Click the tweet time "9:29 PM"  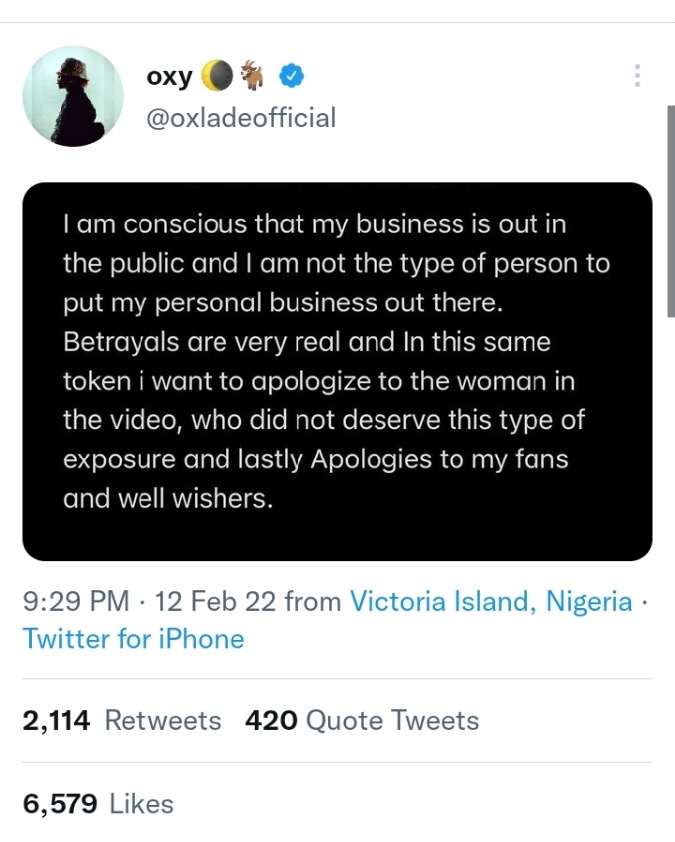pyautogui.click(x=76, y=602)
